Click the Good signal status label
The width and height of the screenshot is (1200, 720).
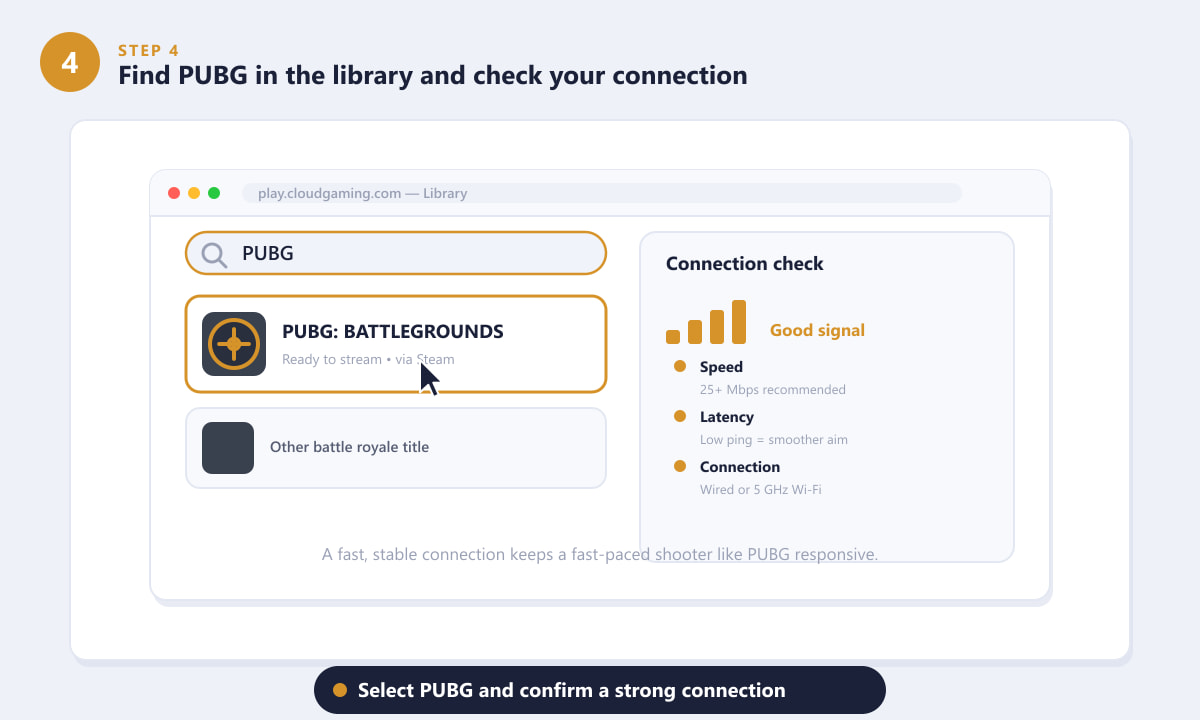817,330
